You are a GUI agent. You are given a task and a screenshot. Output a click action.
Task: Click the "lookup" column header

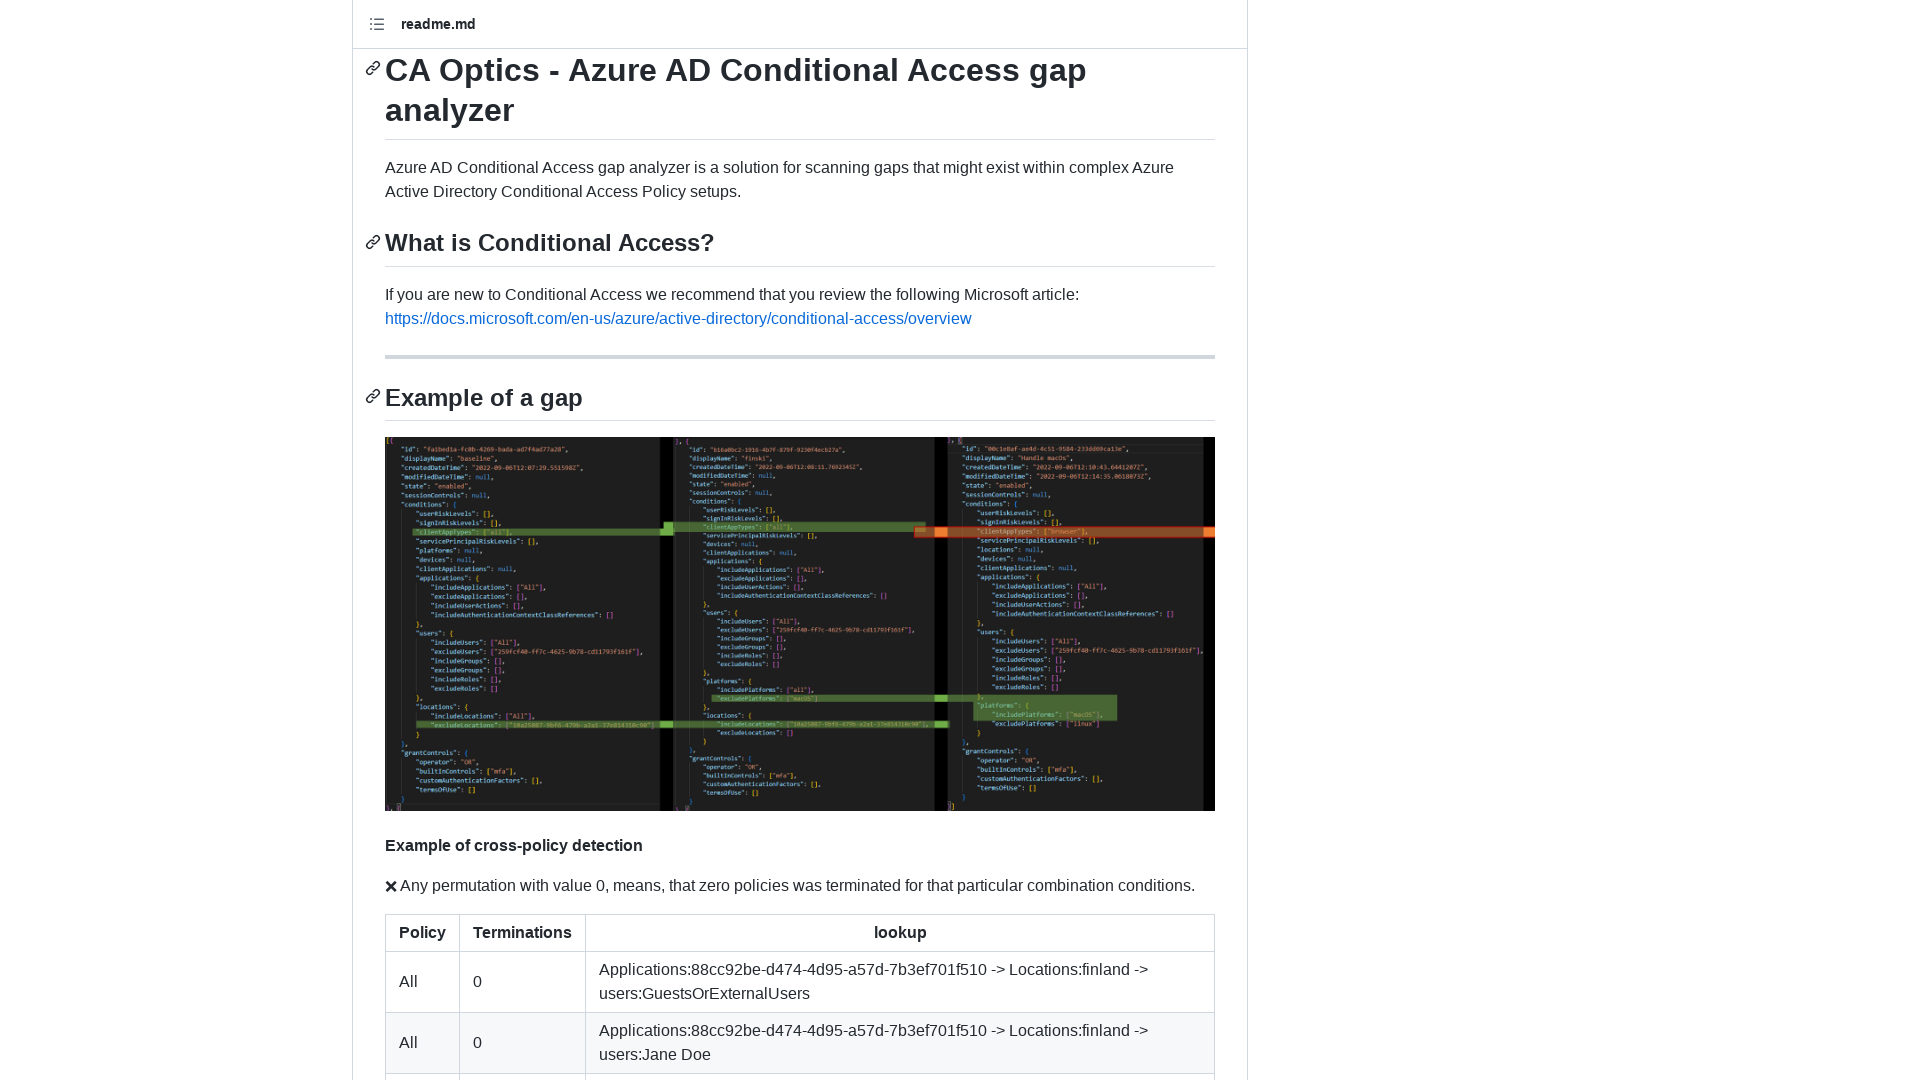point(899,932)
